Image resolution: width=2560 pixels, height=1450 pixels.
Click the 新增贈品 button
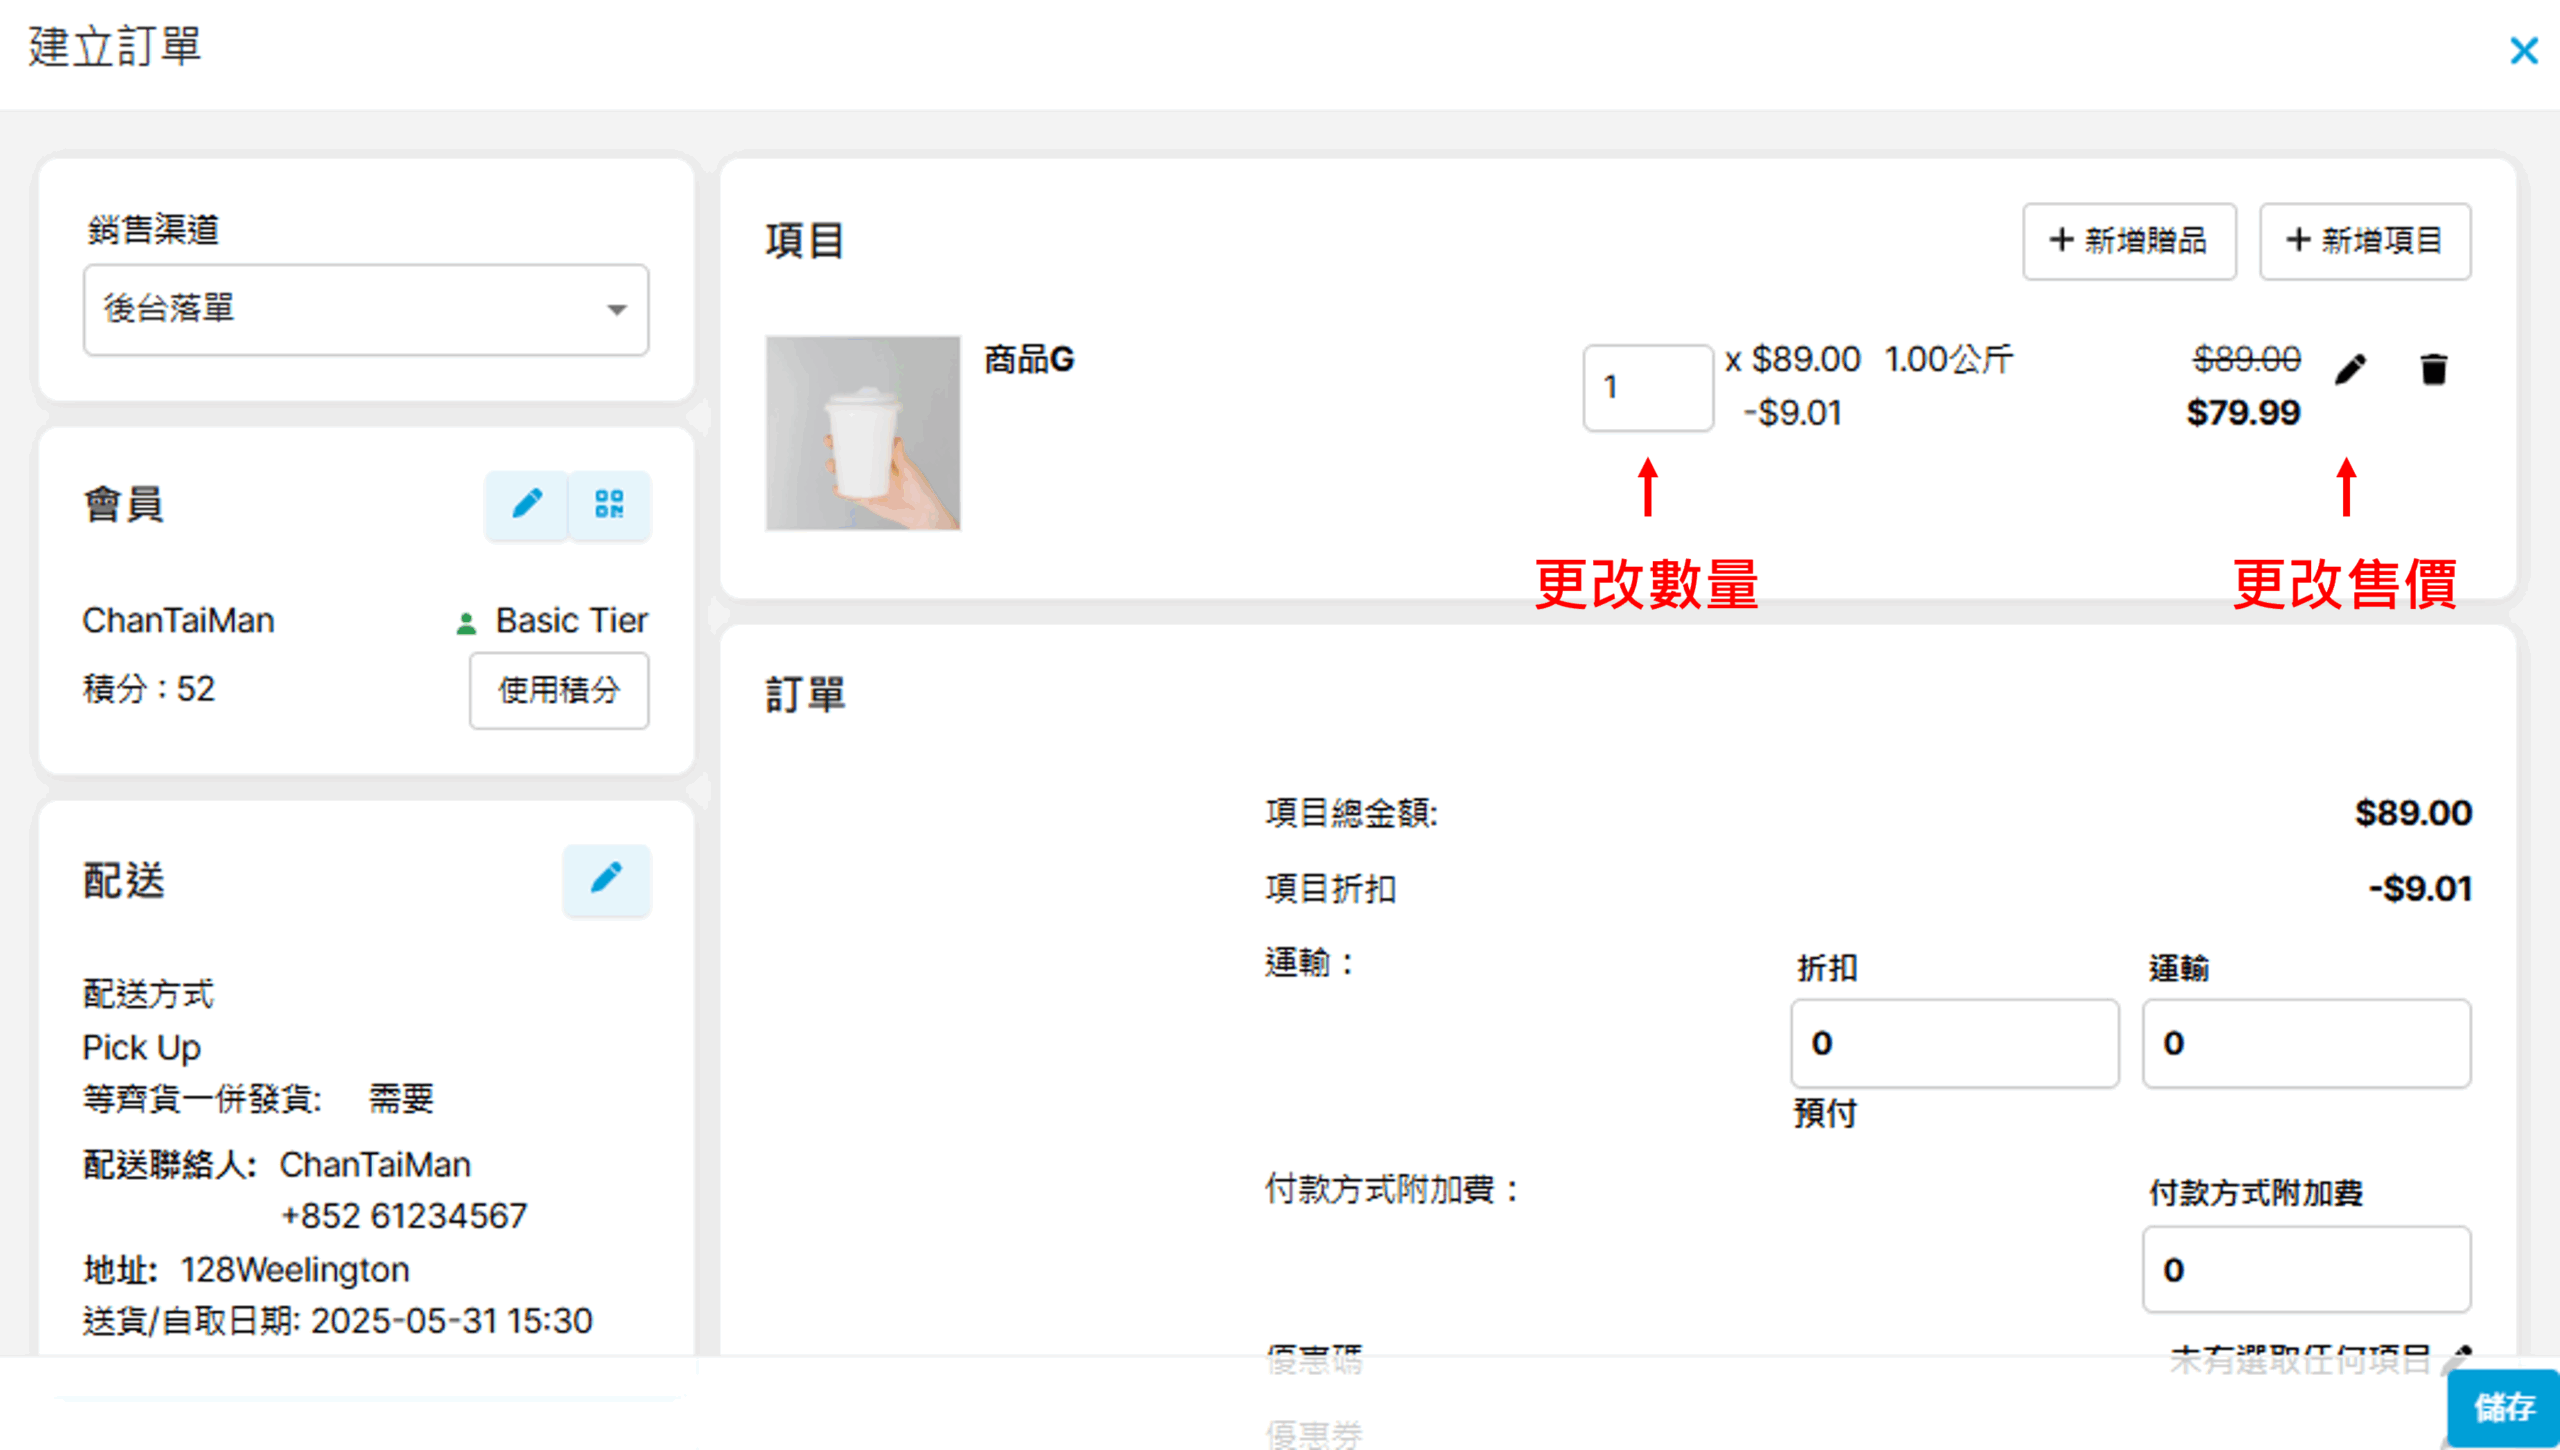pos(2128,241)
